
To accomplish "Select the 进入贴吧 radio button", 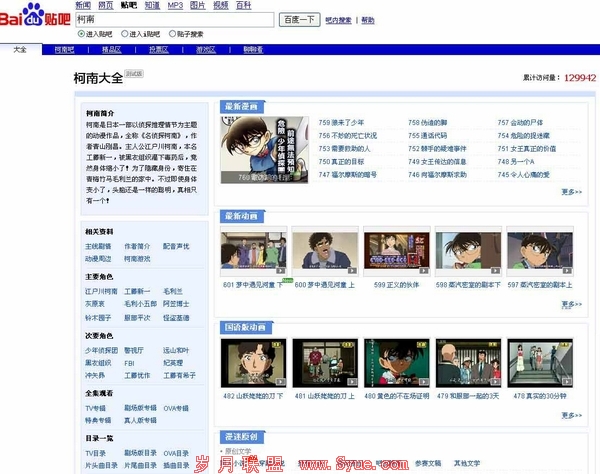I will click(81, 34).
